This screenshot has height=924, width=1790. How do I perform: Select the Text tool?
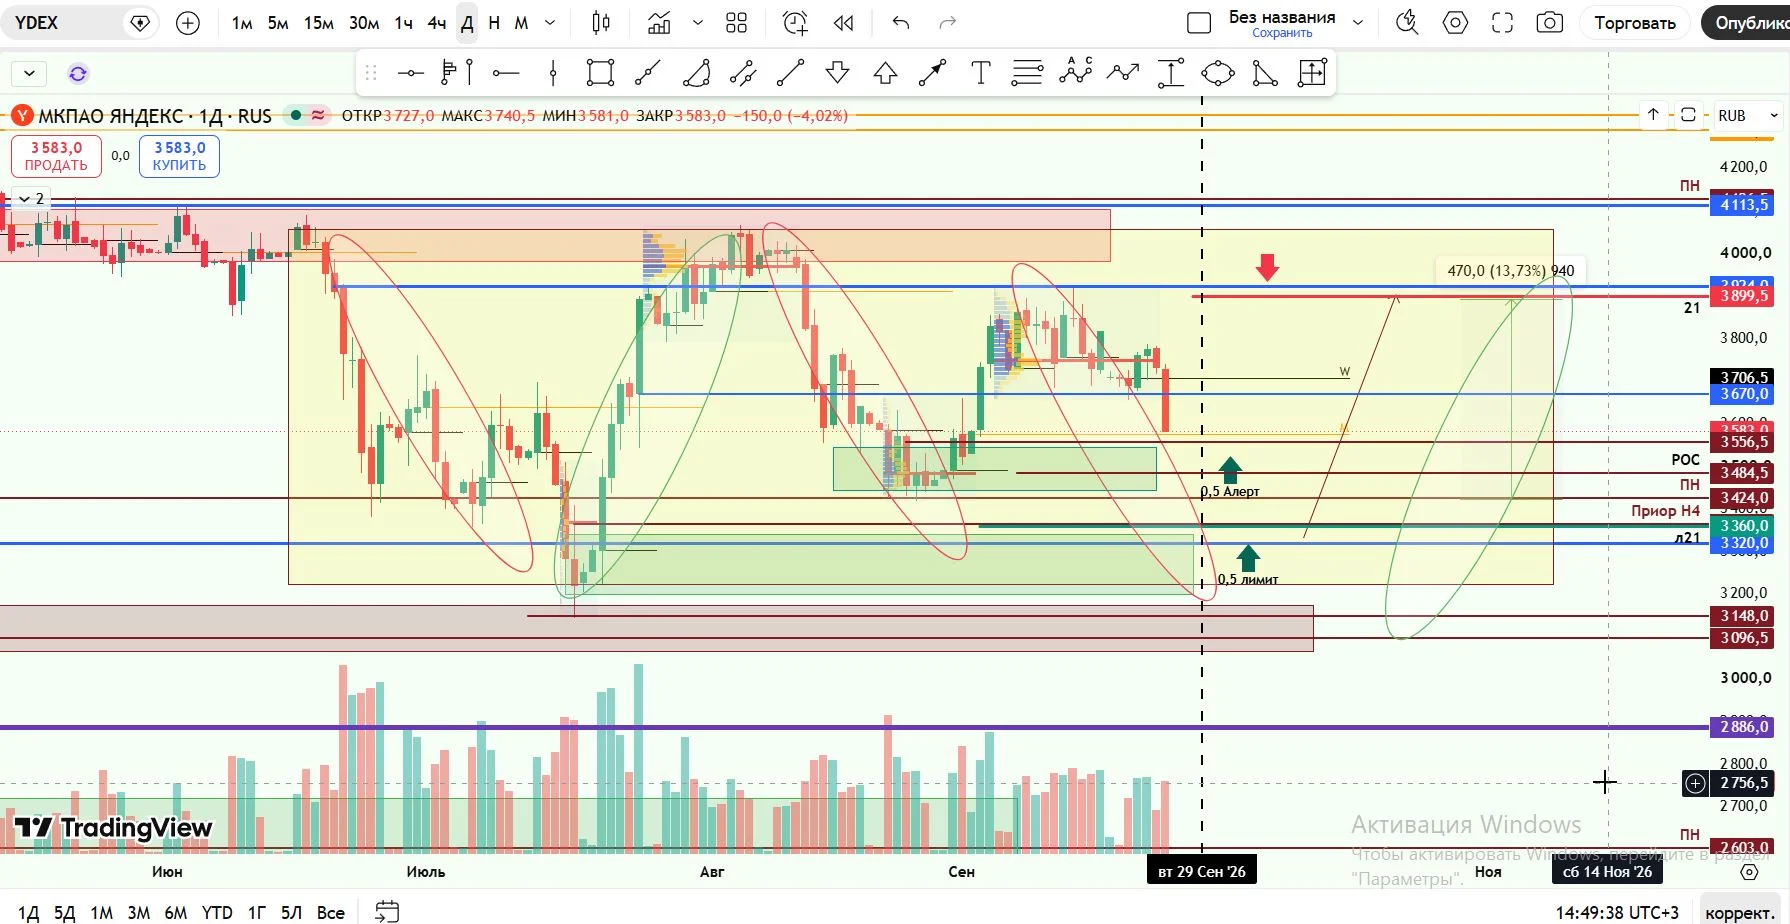(980, 73)
